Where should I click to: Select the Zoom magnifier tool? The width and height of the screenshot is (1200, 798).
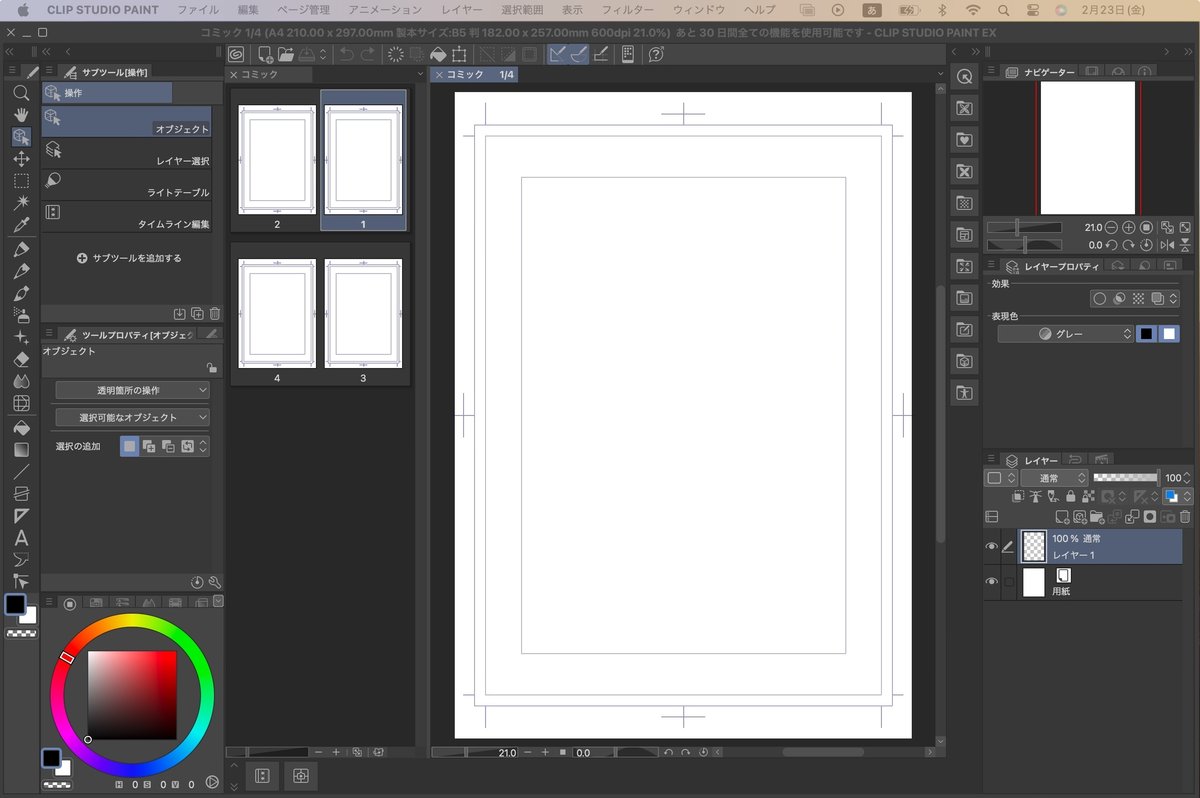[21, 93]
